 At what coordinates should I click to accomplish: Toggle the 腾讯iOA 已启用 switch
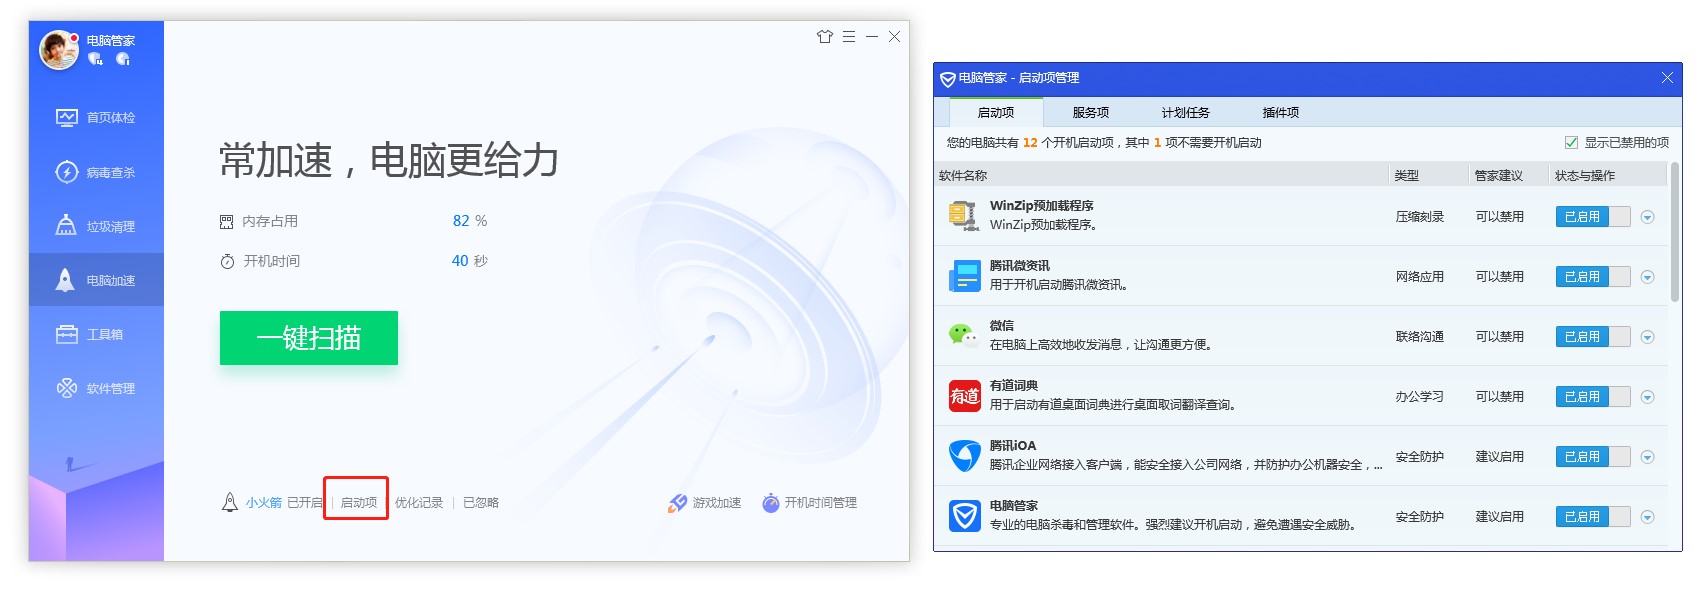pyautogui.click(x=1593, y=457)
